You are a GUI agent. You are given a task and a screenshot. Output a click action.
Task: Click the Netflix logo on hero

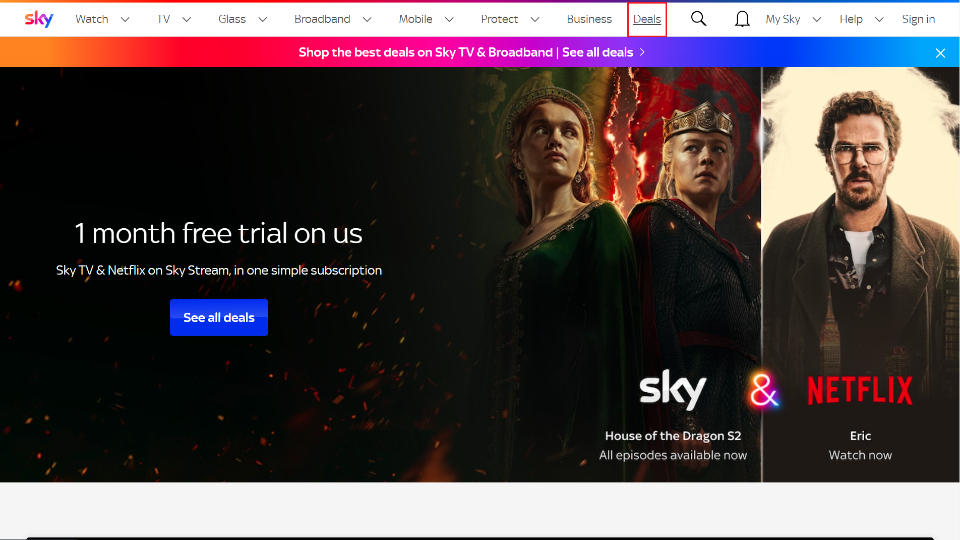pos(860,391)
